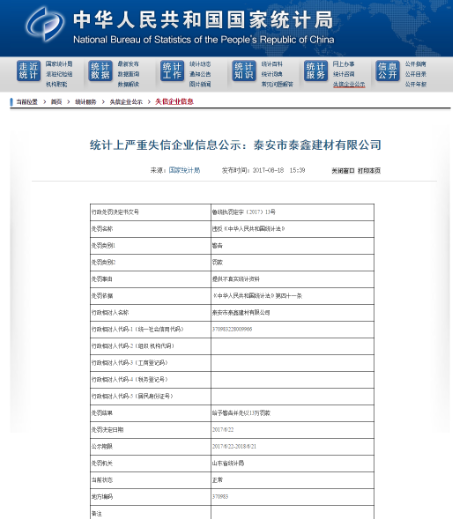Open the 走近统计 blue nav tile
Screen dimensions: 453x519
click(29, 71)
